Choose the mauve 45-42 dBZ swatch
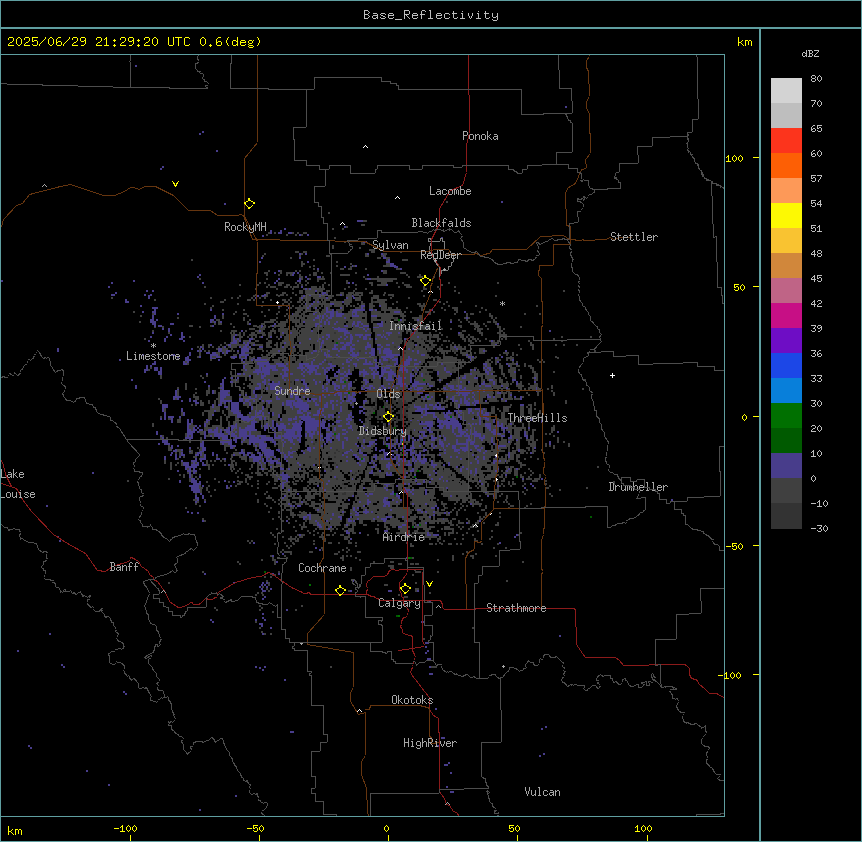Screen dimensions: 862x842 [x=786, y=290]
